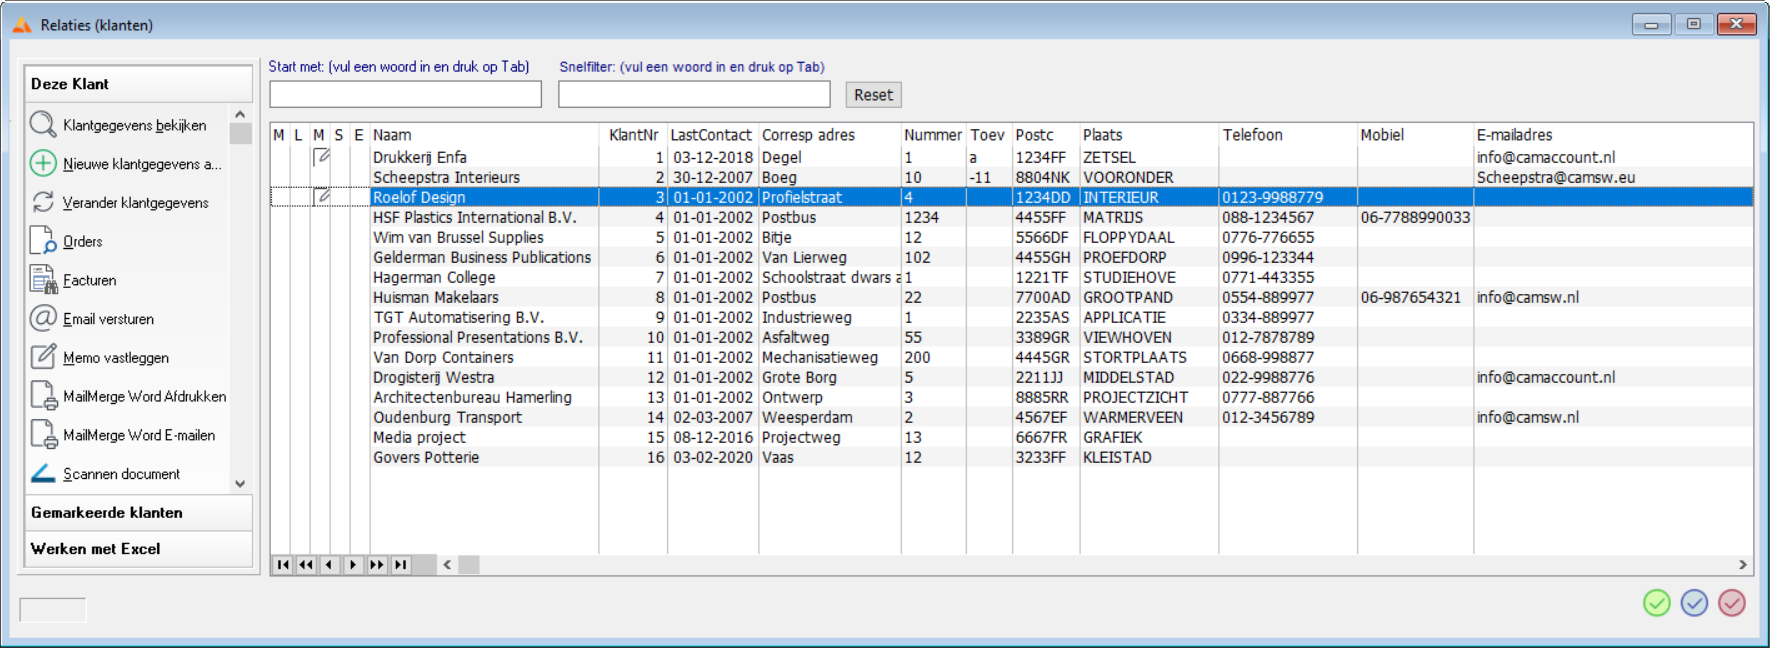The width and height of the screenshot is (1770, 648).
Task: Select the Verander klantgegevens refresh icon
Action: [x=43, y=202]
